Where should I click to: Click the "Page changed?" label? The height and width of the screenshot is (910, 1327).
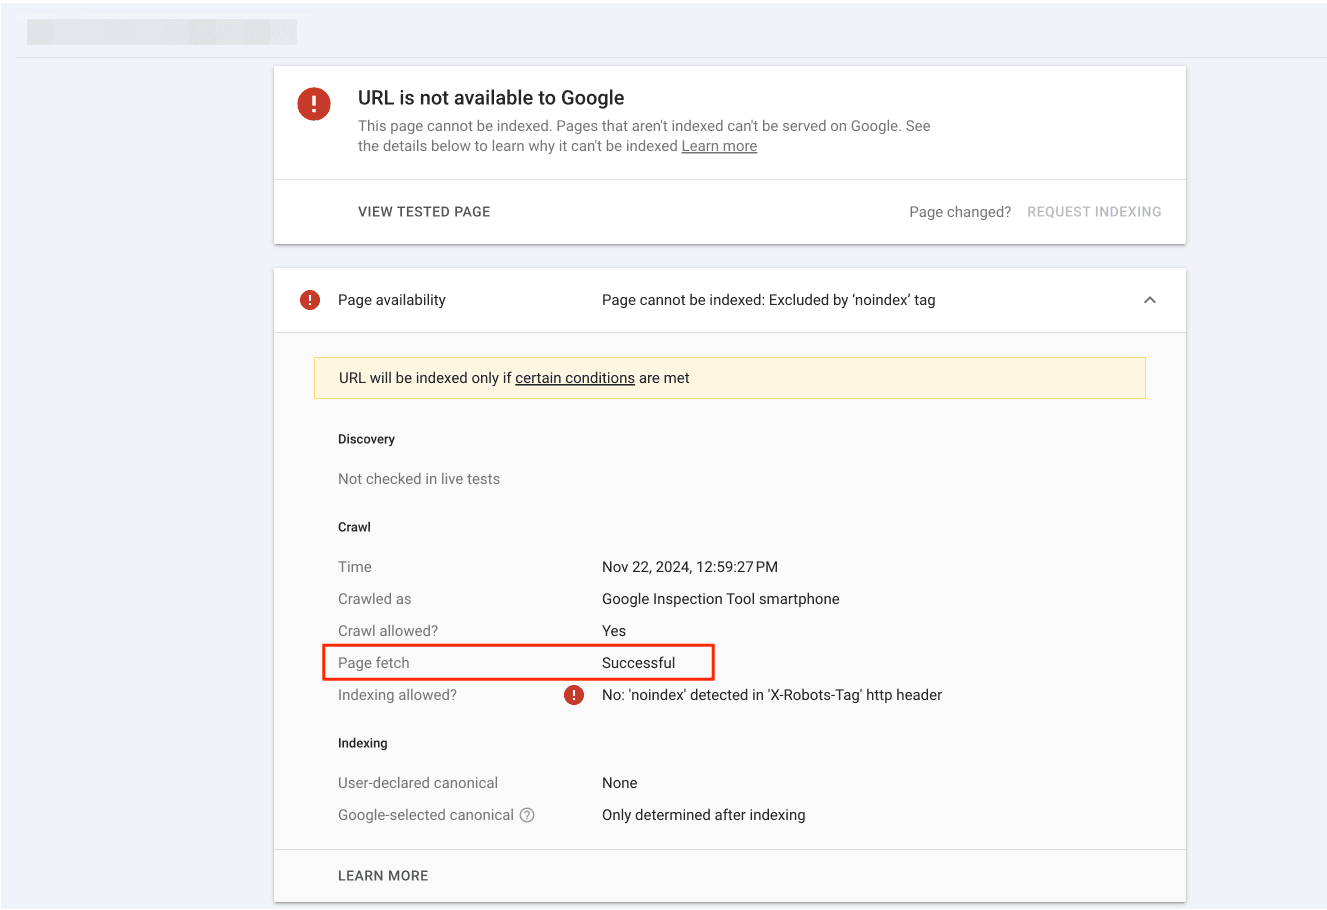(958, 211)
